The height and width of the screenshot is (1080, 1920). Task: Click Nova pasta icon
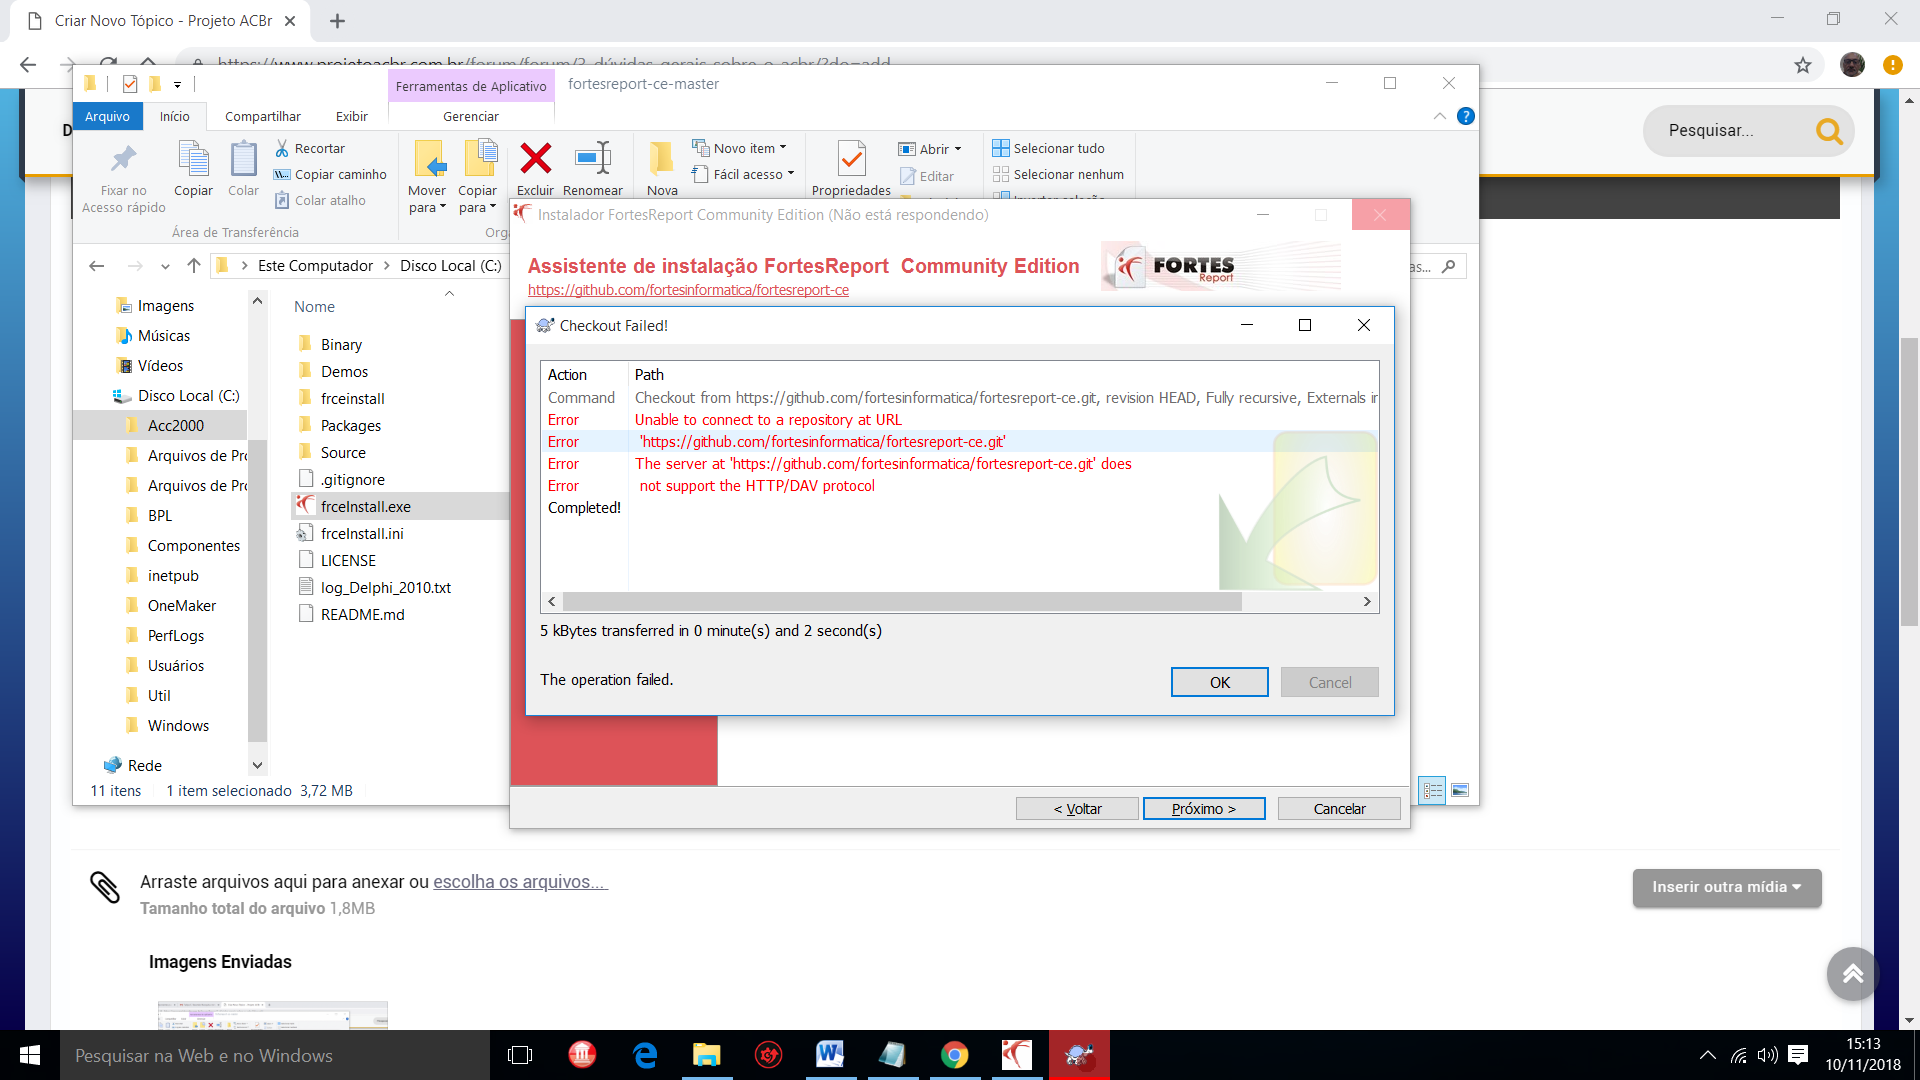(661, 158)
